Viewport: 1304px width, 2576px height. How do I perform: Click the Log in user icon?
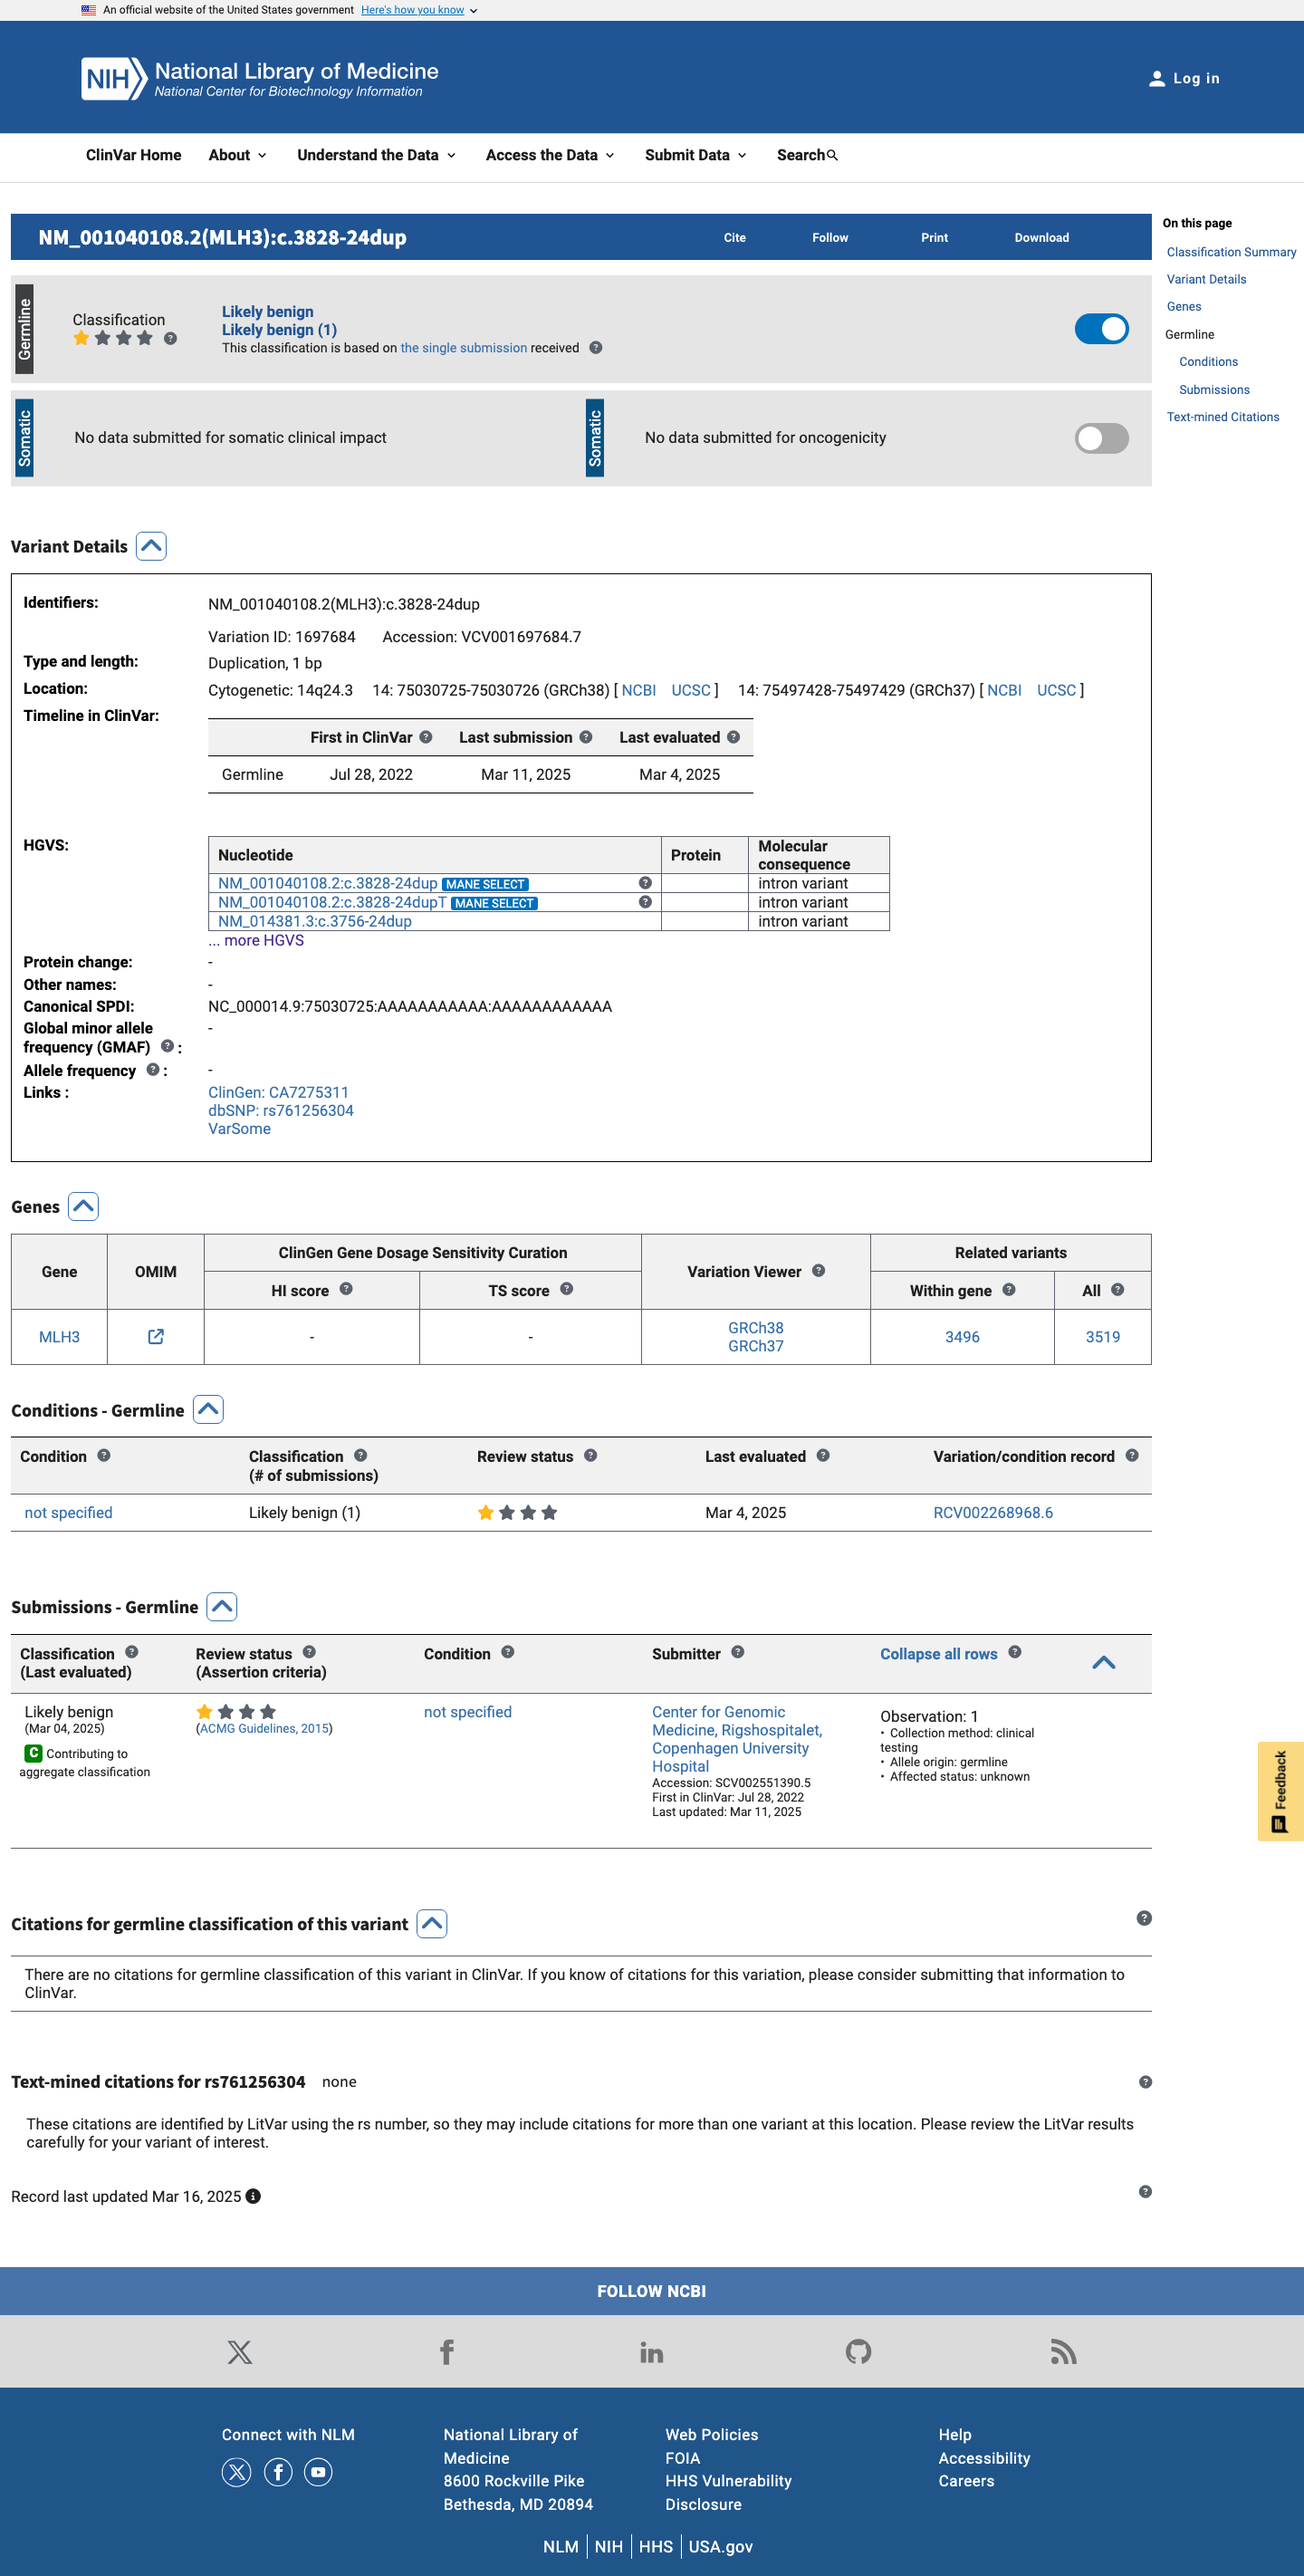1157,79
